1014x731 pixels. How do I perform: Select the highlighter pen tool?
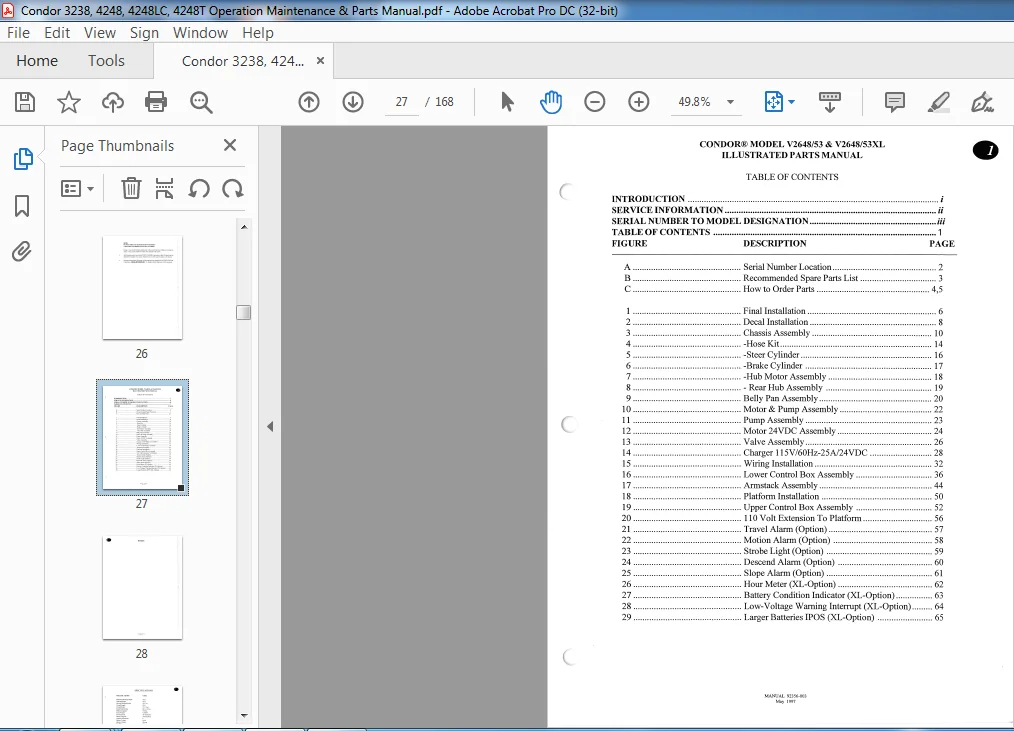tap(938, 102)
